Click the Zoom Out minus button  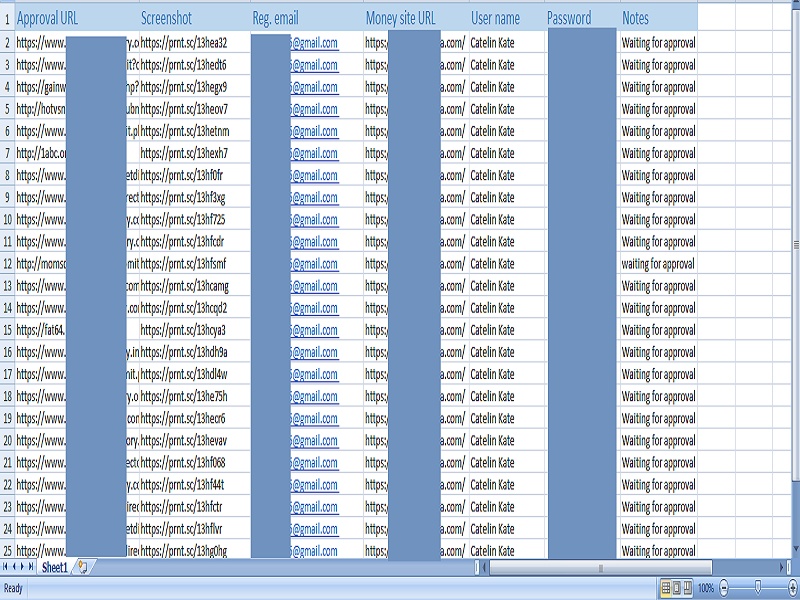[723, 589]
